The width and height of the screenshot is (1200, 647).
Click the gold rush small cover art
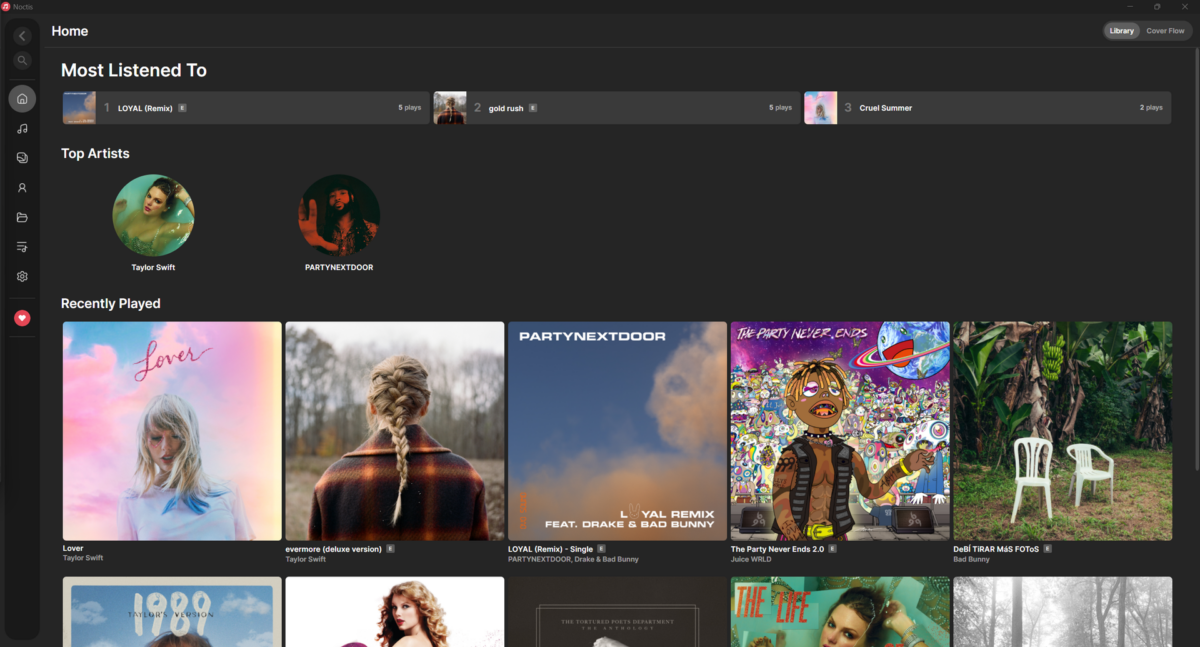450,108
